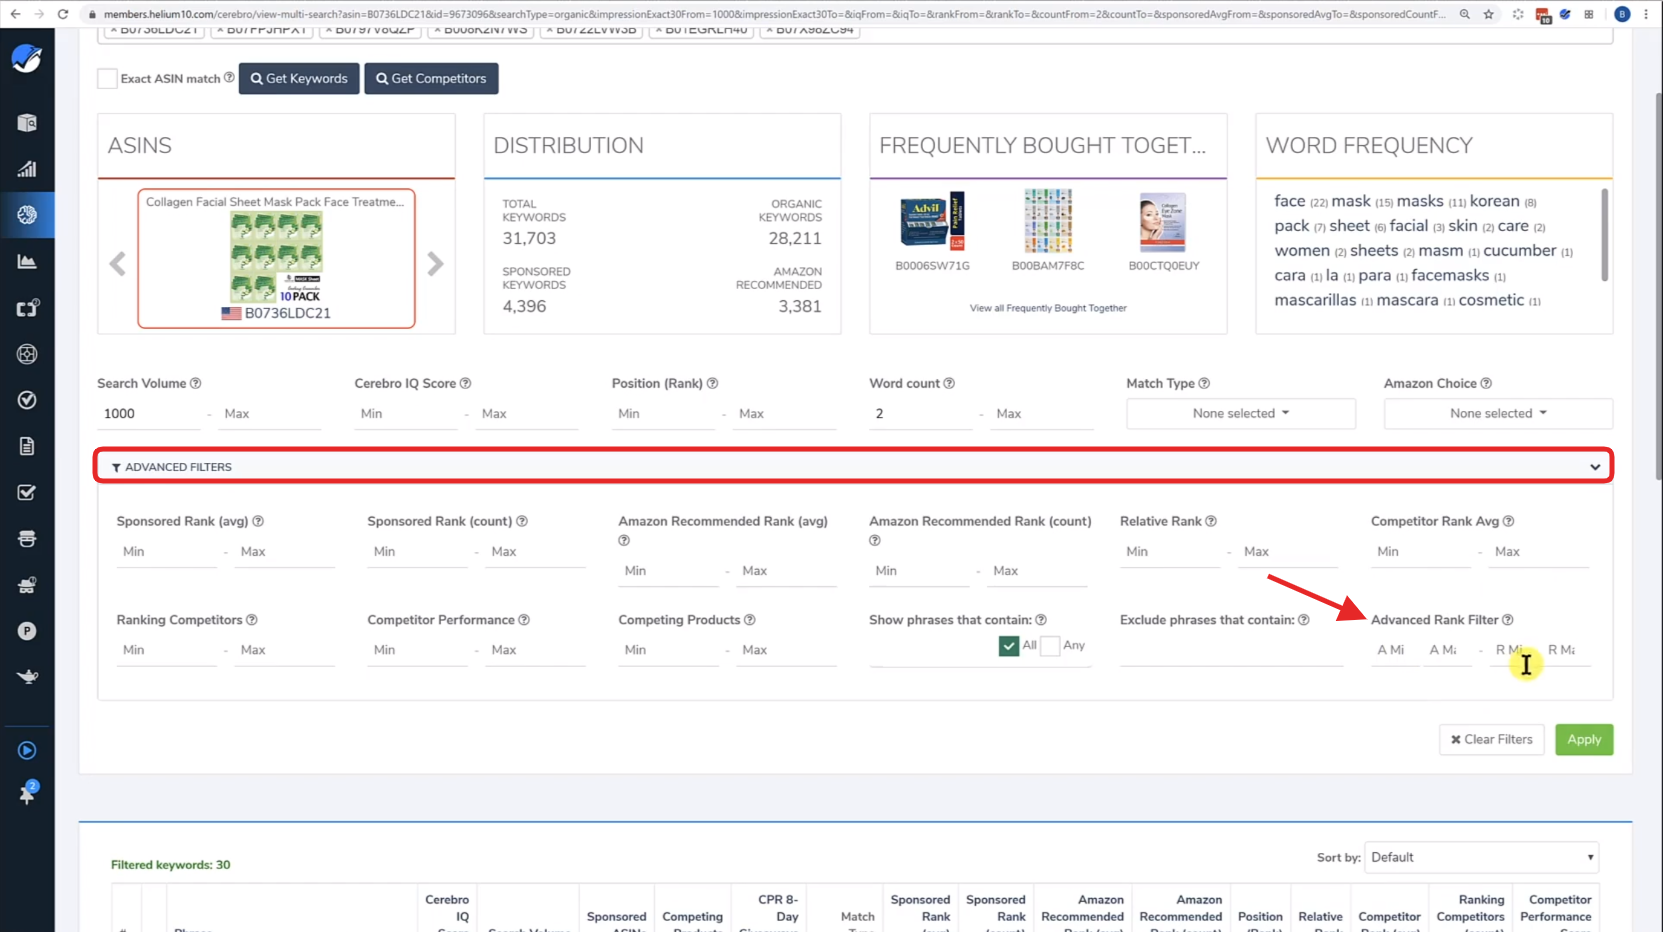The height and width of the screenshot is (932, 1663).
Task: Show next ASIN with right arrow
Action: [x=435, y=264]
